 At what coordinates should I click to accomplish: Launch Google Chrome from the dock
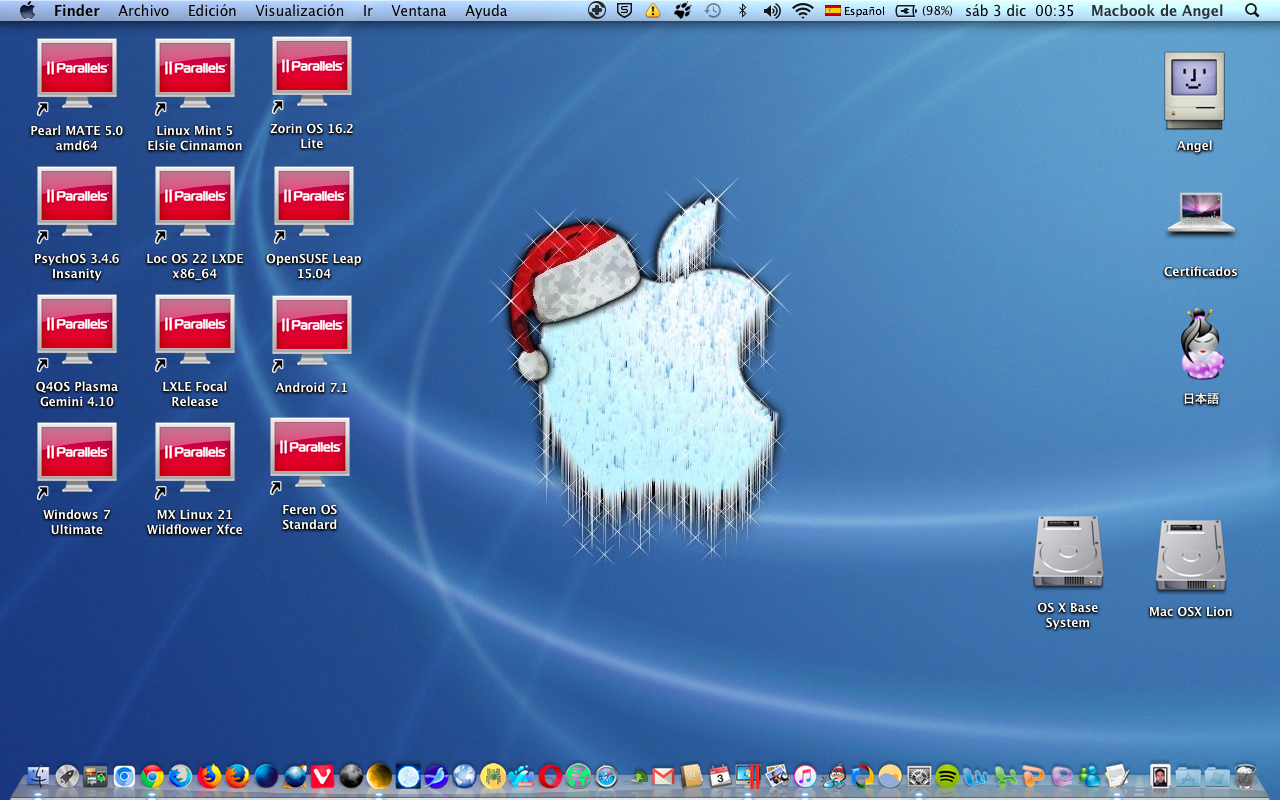pyautogui.click(x=152, y=776)
